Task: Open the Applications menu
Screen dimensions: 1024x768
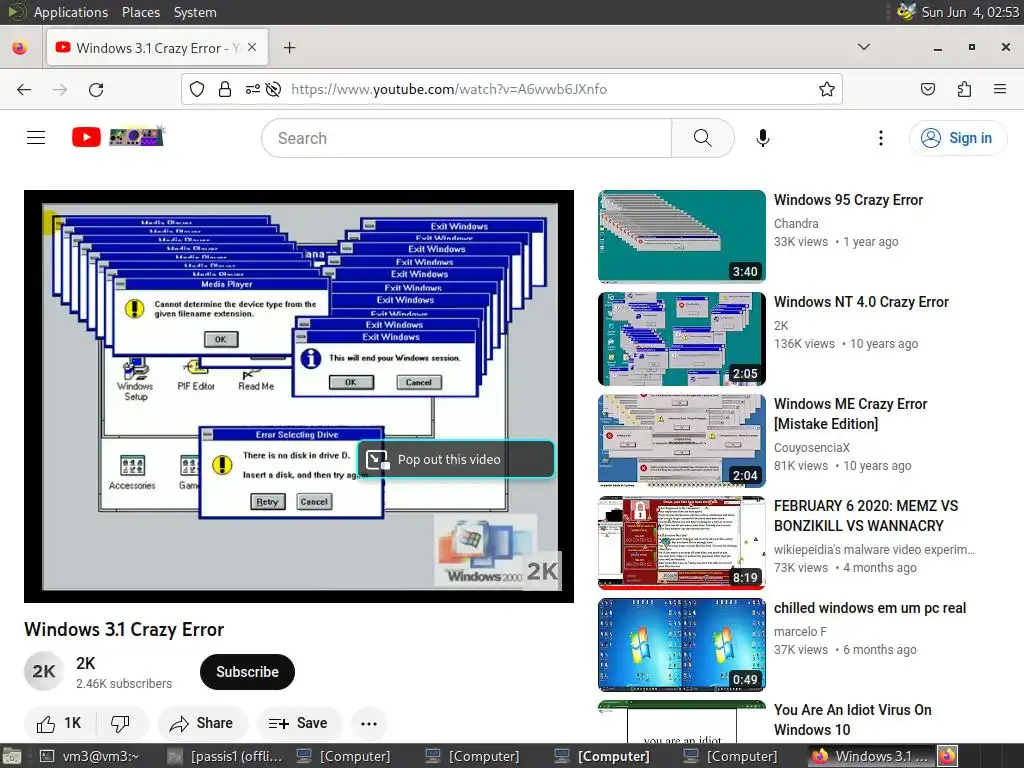Action: (71, 12)
